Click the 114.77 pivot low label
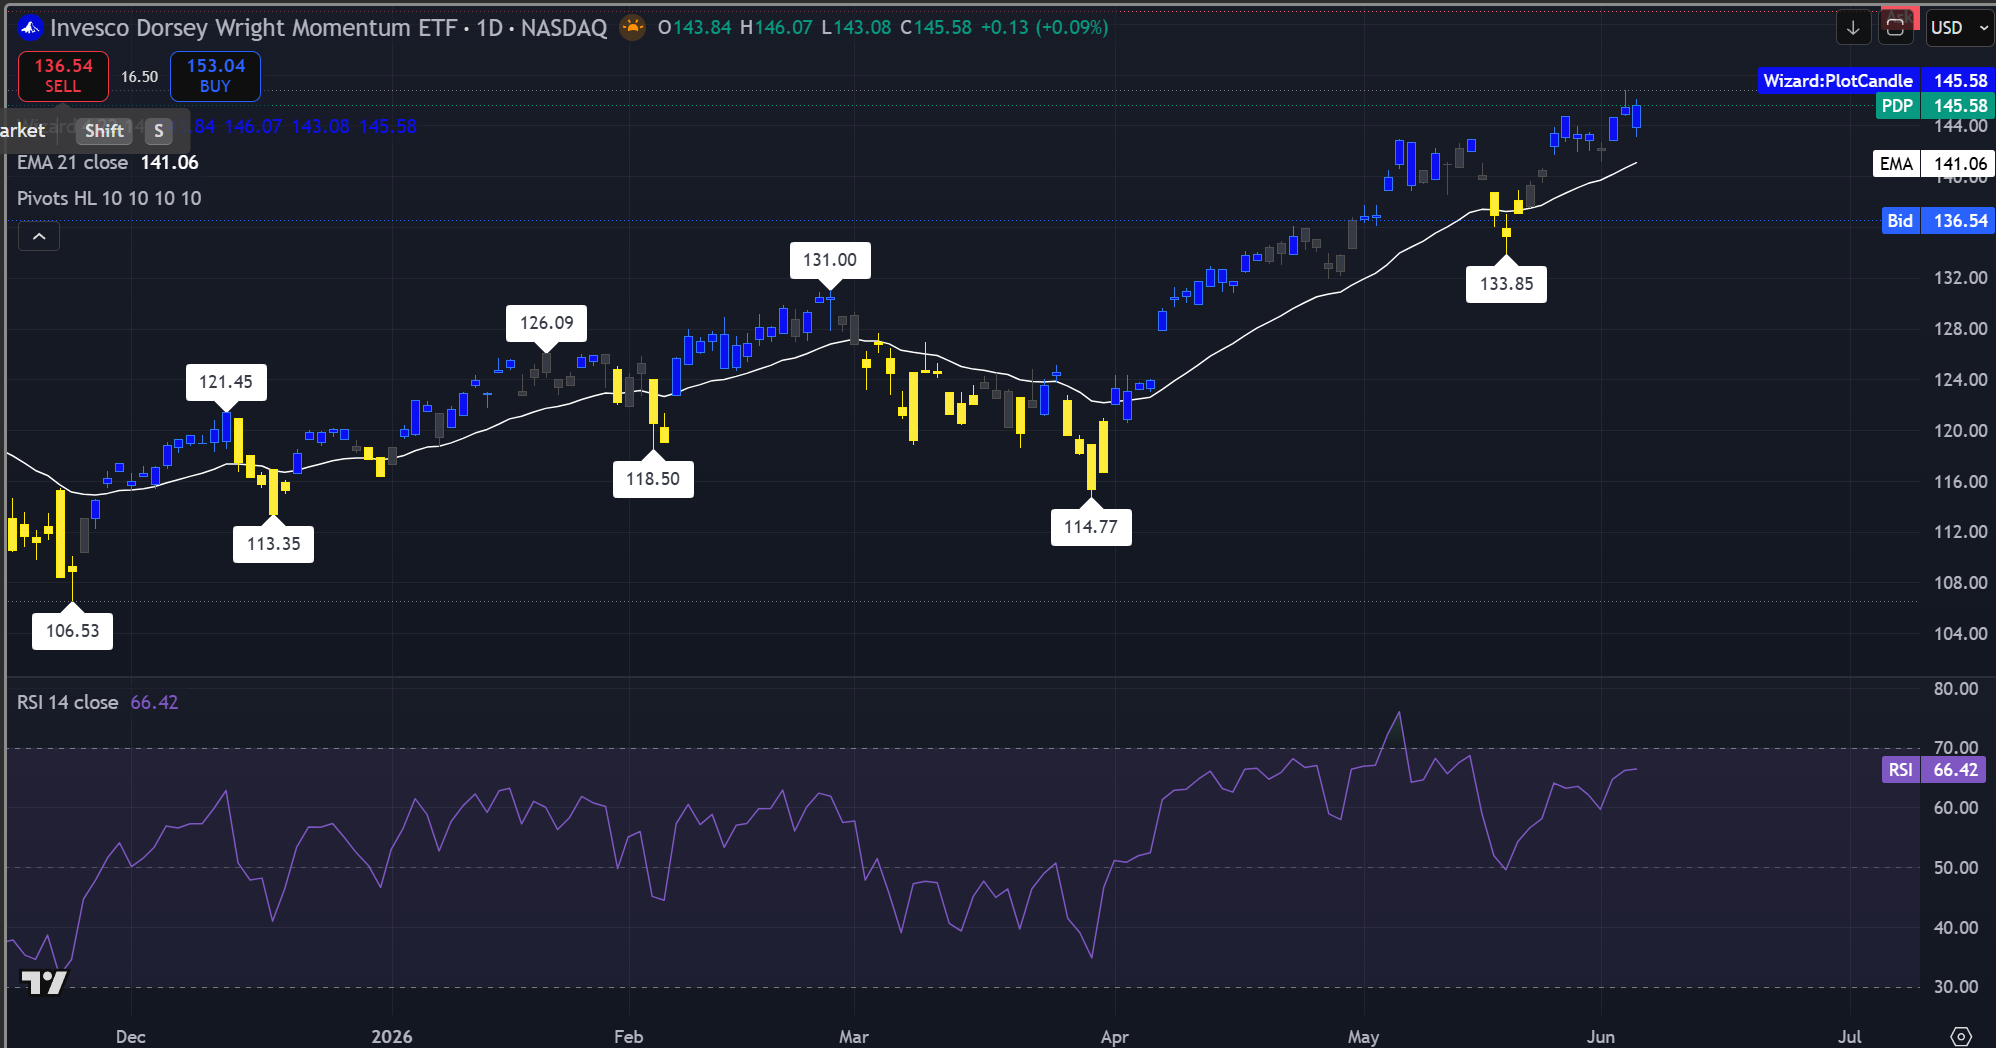Viewport: 1996px width, 1048px height. [1091, 527]
